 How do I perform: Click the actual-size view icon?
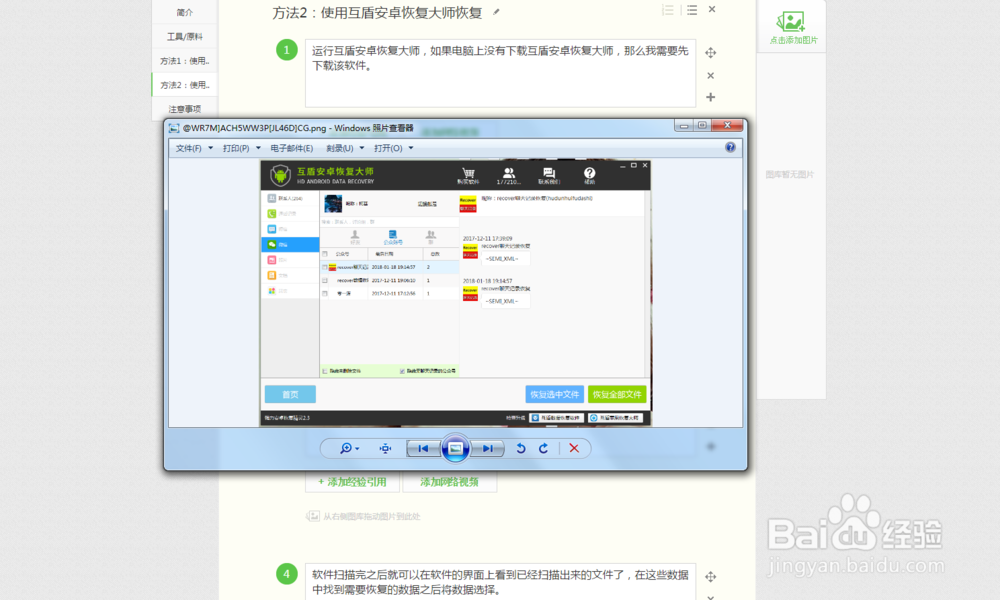coord(385,448)
